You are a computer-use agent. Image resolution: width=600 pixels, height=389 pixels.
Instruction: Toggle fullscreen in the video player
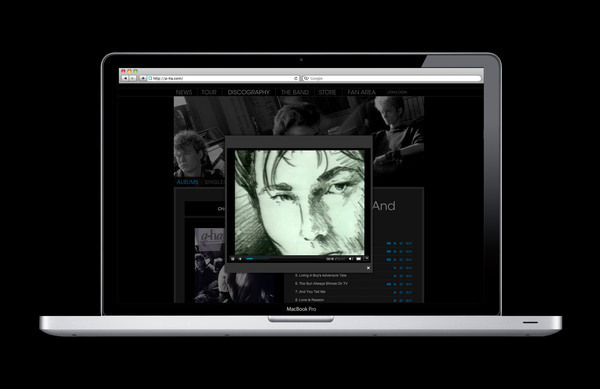[359, 259]
